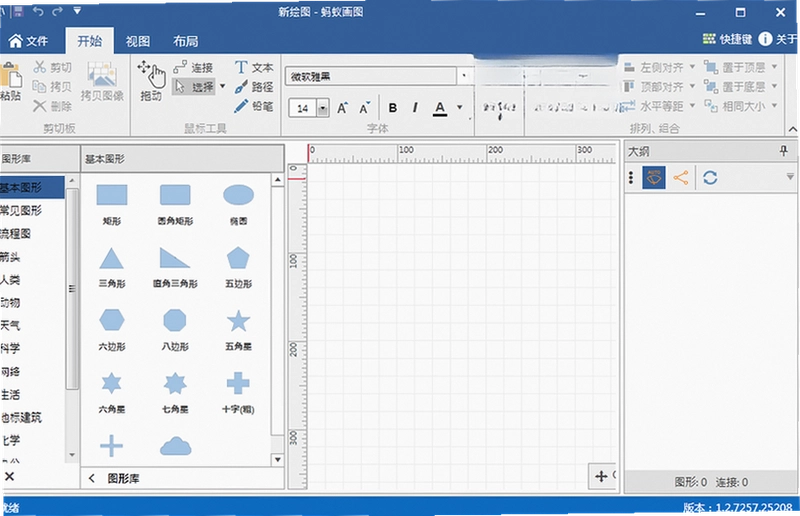Toggle bold formatting button

tap(392, 108)
